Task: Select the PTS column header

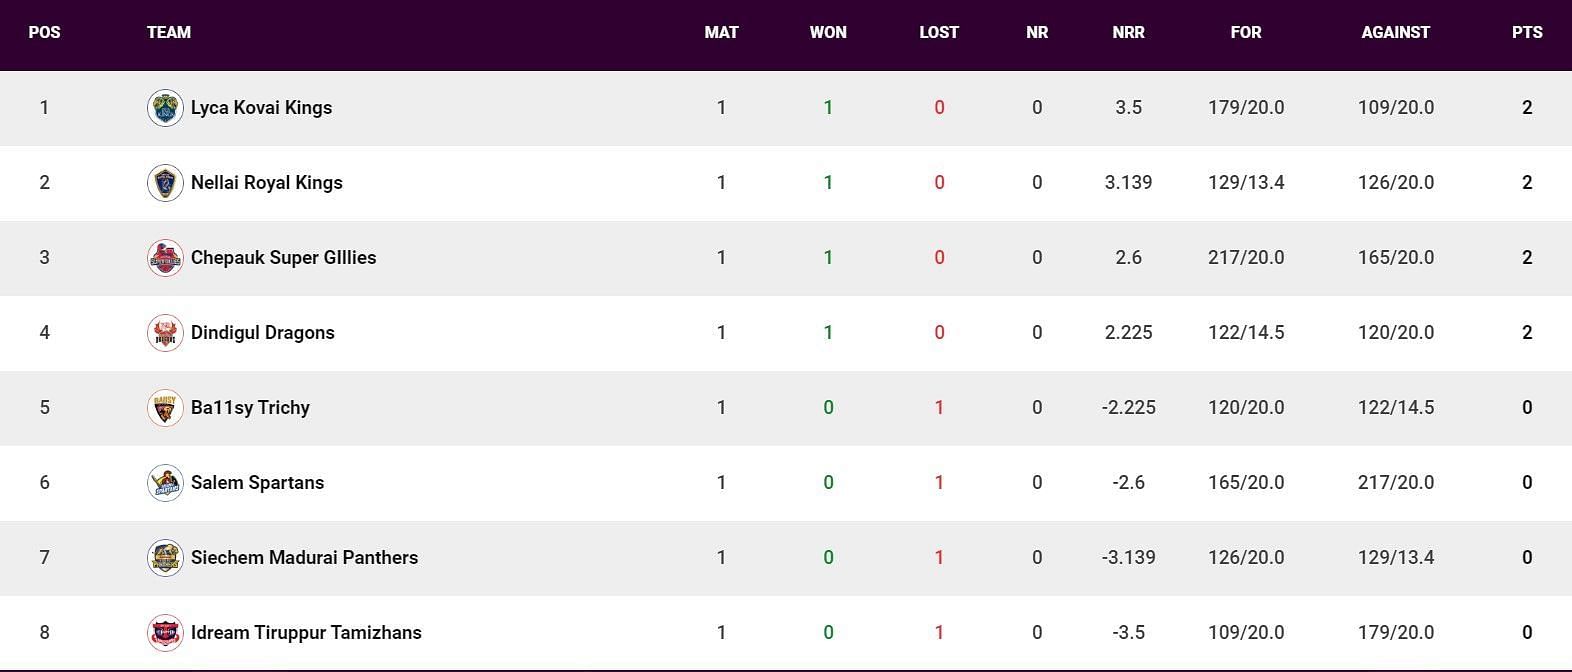Action: tap(1527, 32)
